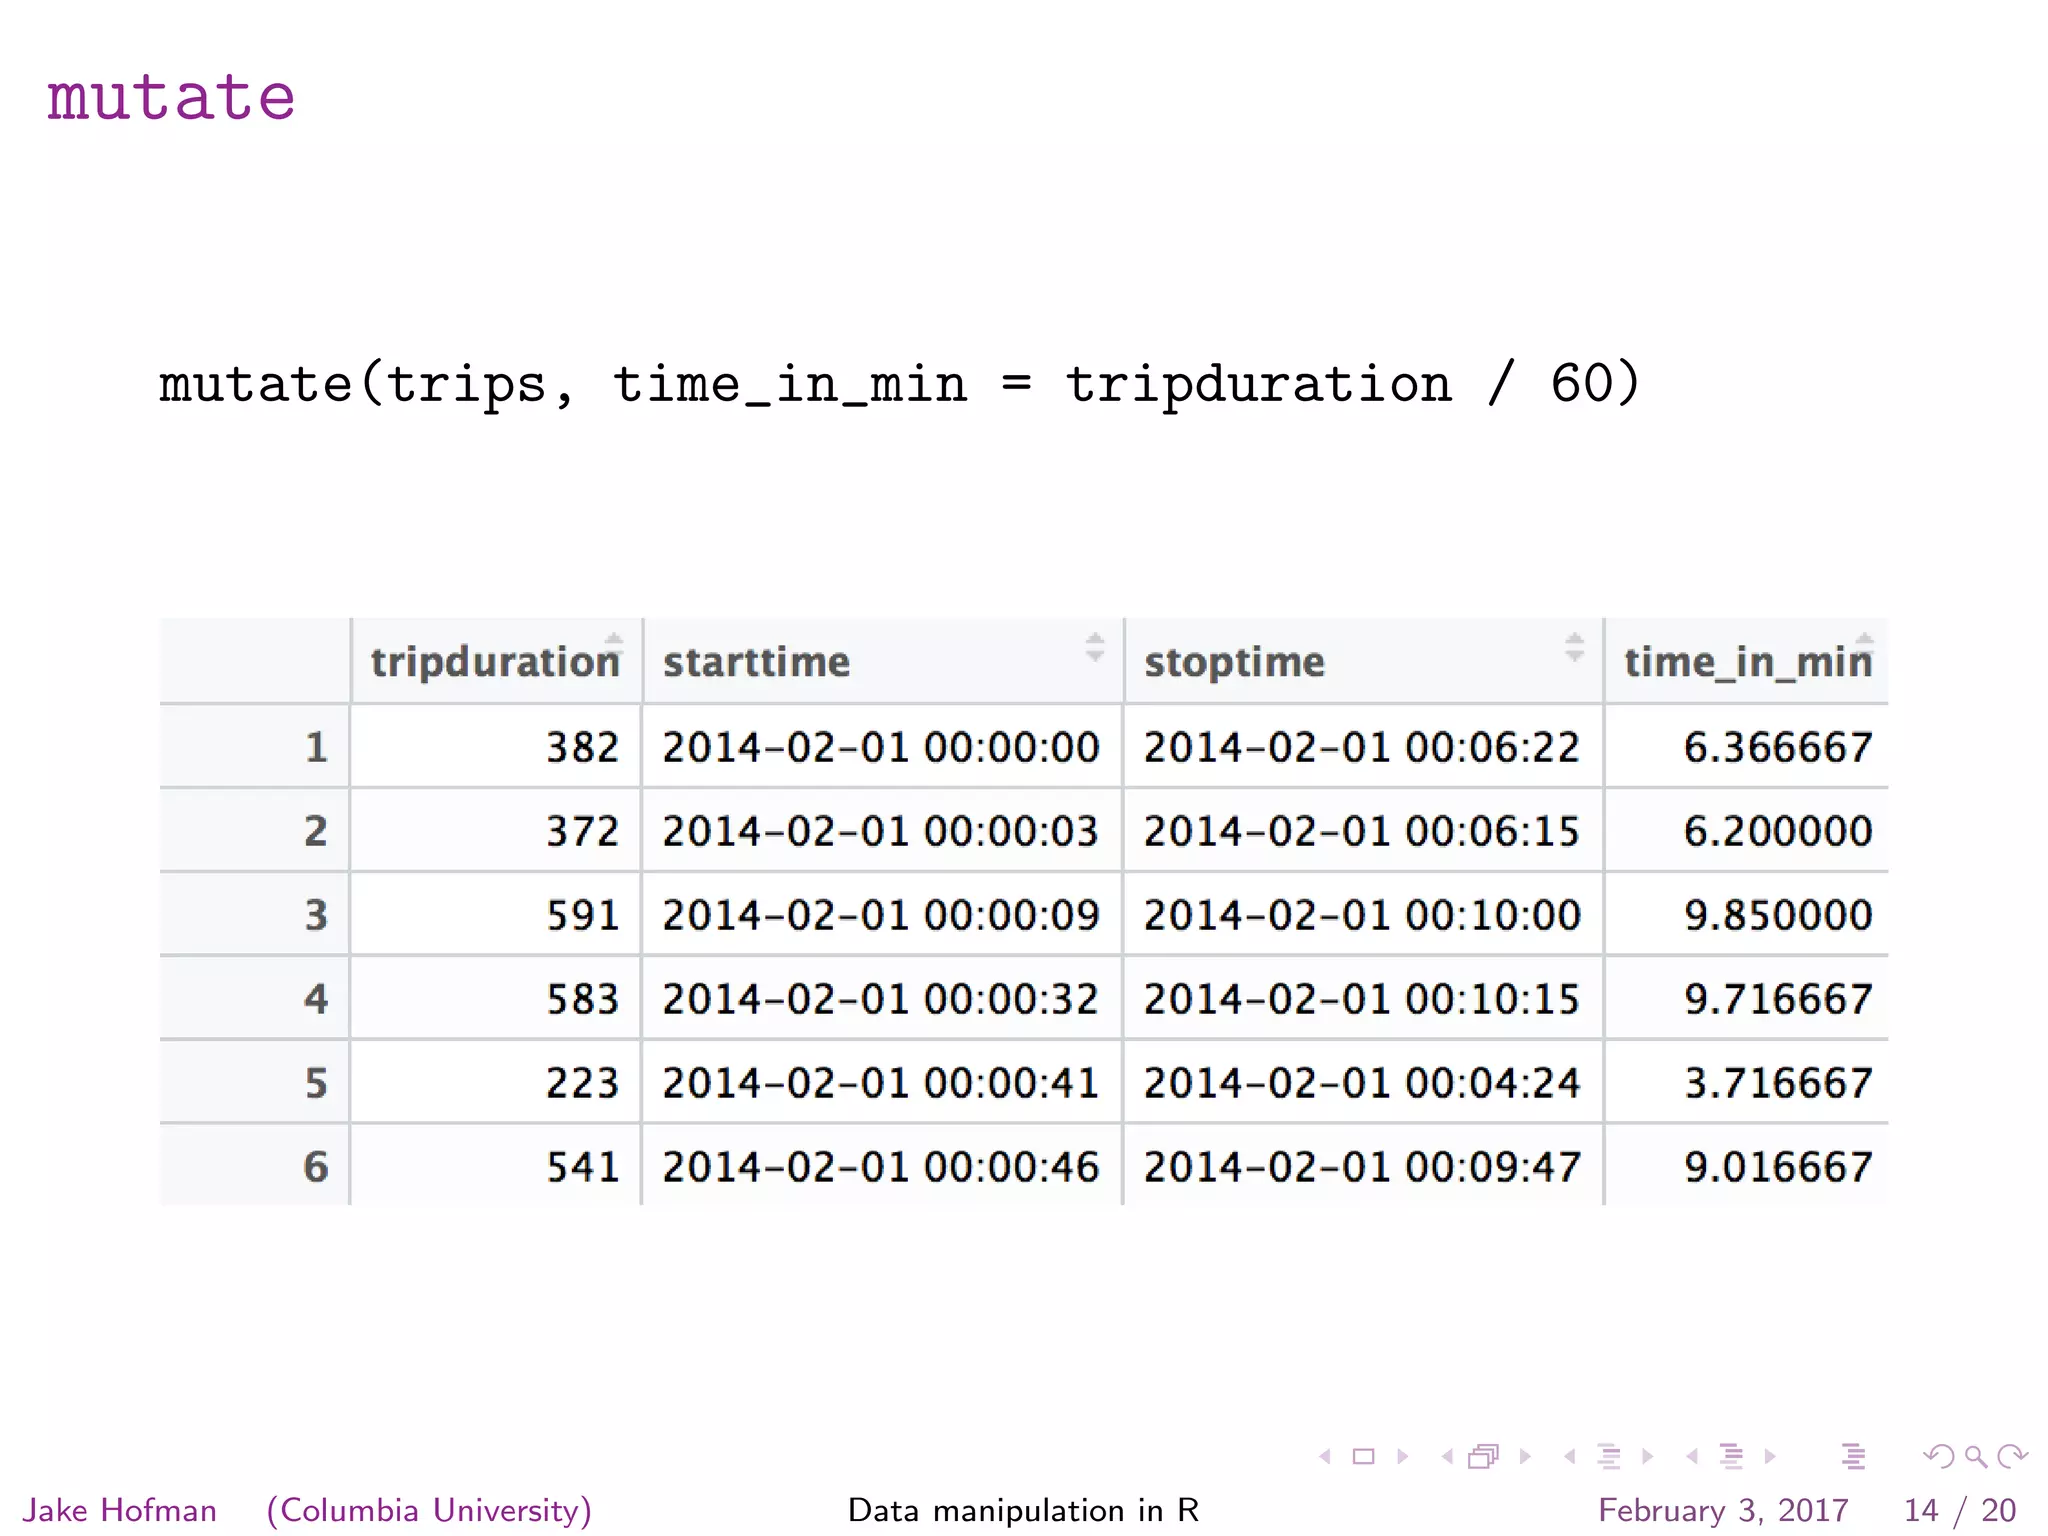Viewport: 2048px width, 1536px height.
Task: Go to next slide arrow
Action: click(x=1402, y=1457)
